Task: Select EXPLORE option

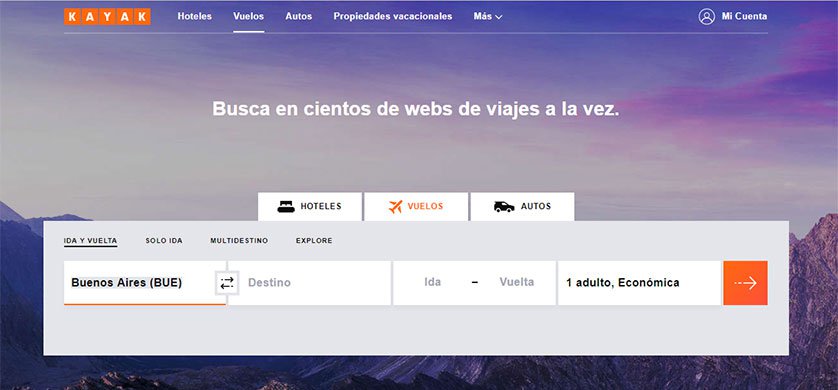Action: click(x=314, y=241)
